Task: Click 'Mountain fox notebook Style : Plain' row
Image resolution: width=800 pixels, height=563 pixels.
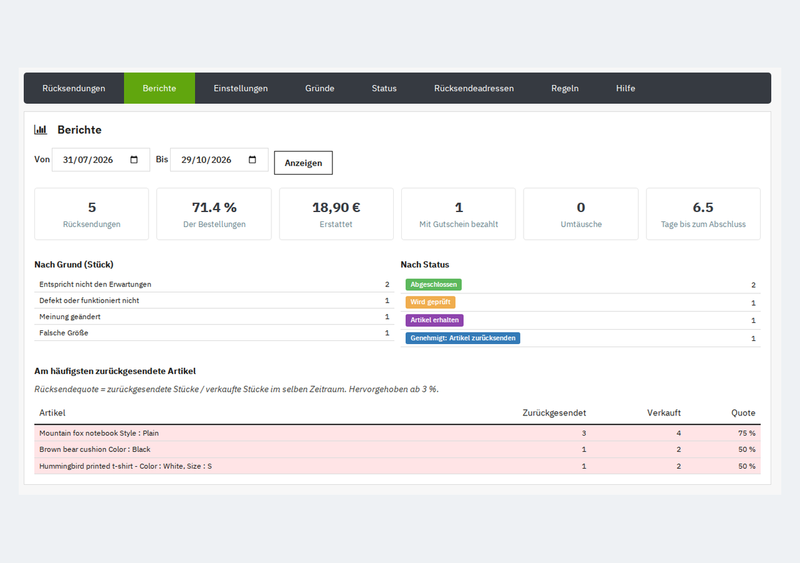Action: [397, 433]
